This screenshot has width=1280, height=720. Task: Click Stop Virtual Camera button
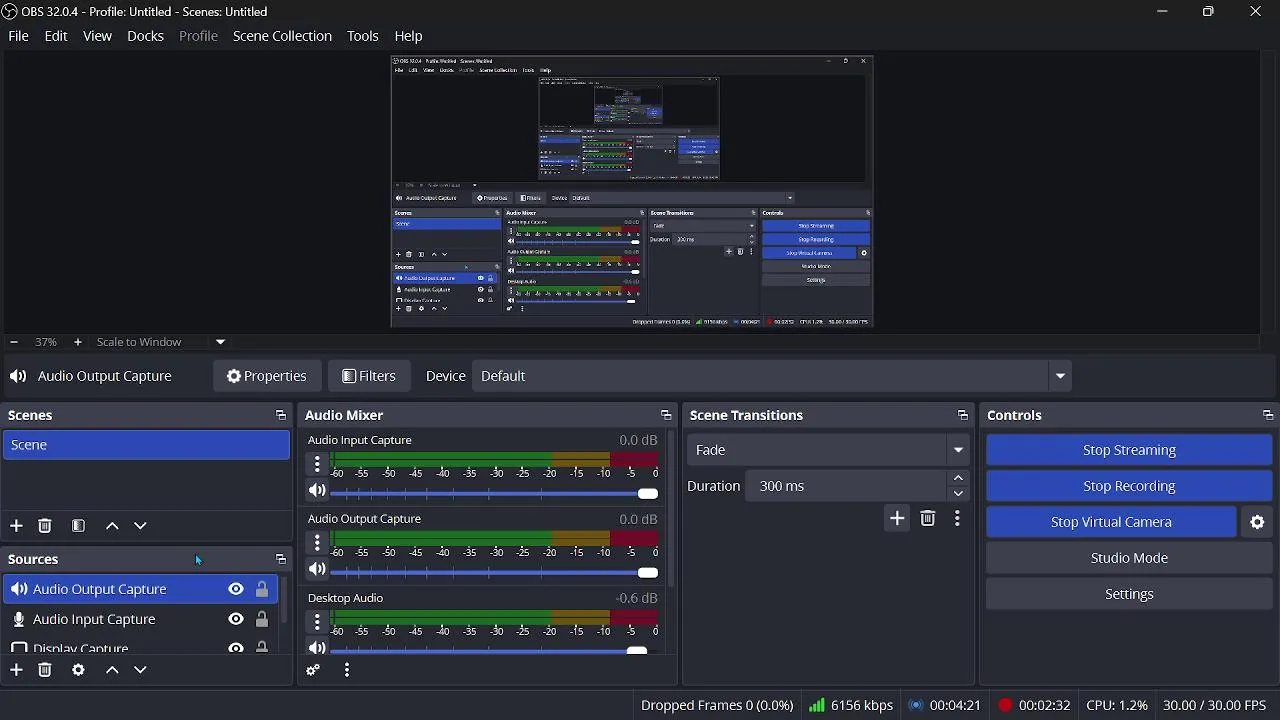pos(1111,522)
